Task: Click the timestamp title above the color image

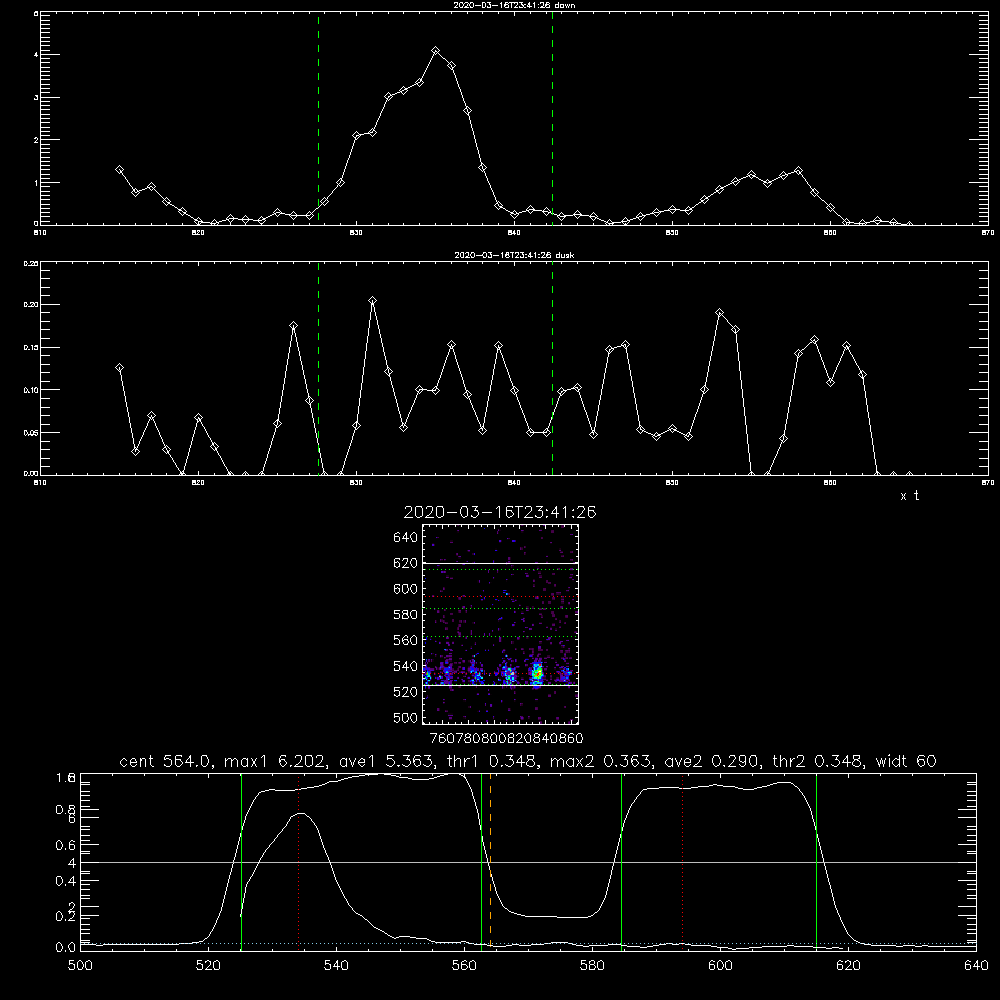Action: (x=500, y=512)
